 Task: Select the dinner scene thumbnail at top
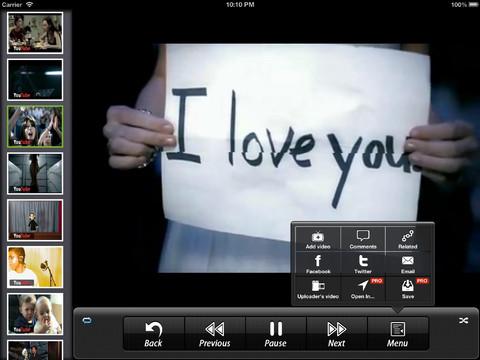pos(35,33)
